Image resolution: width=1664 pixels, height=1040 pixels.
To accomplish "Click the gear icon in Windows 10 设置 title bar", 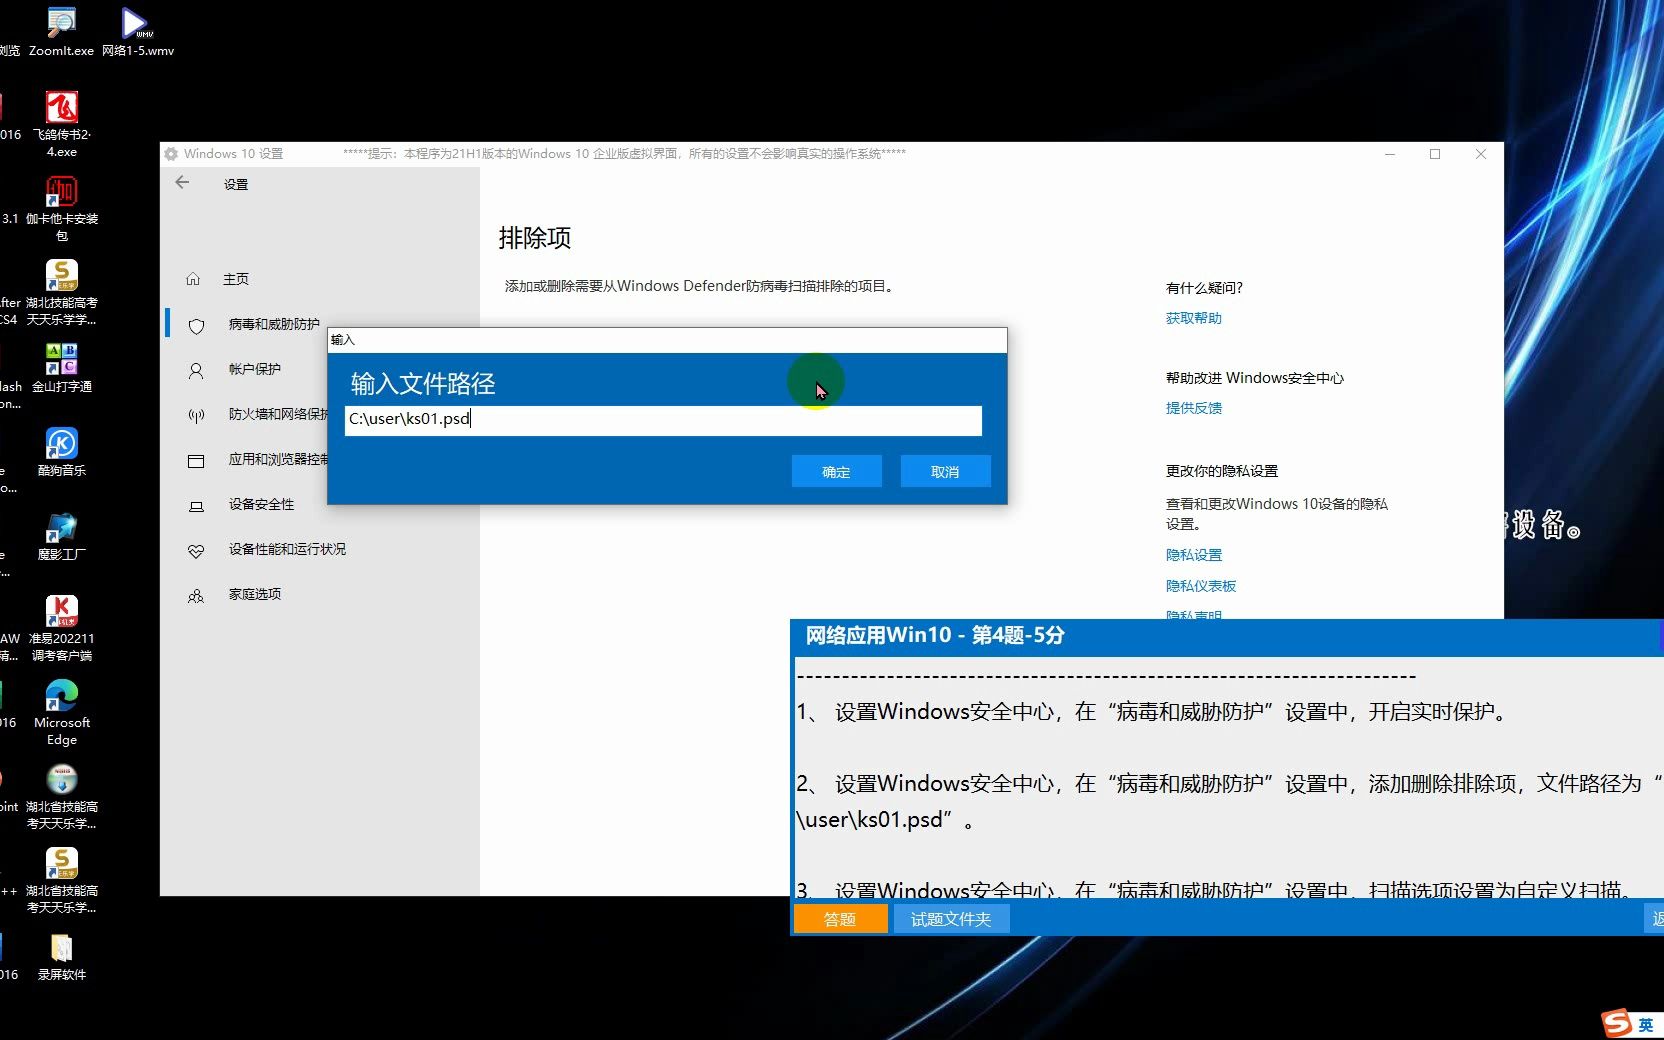I will point(171,154).
